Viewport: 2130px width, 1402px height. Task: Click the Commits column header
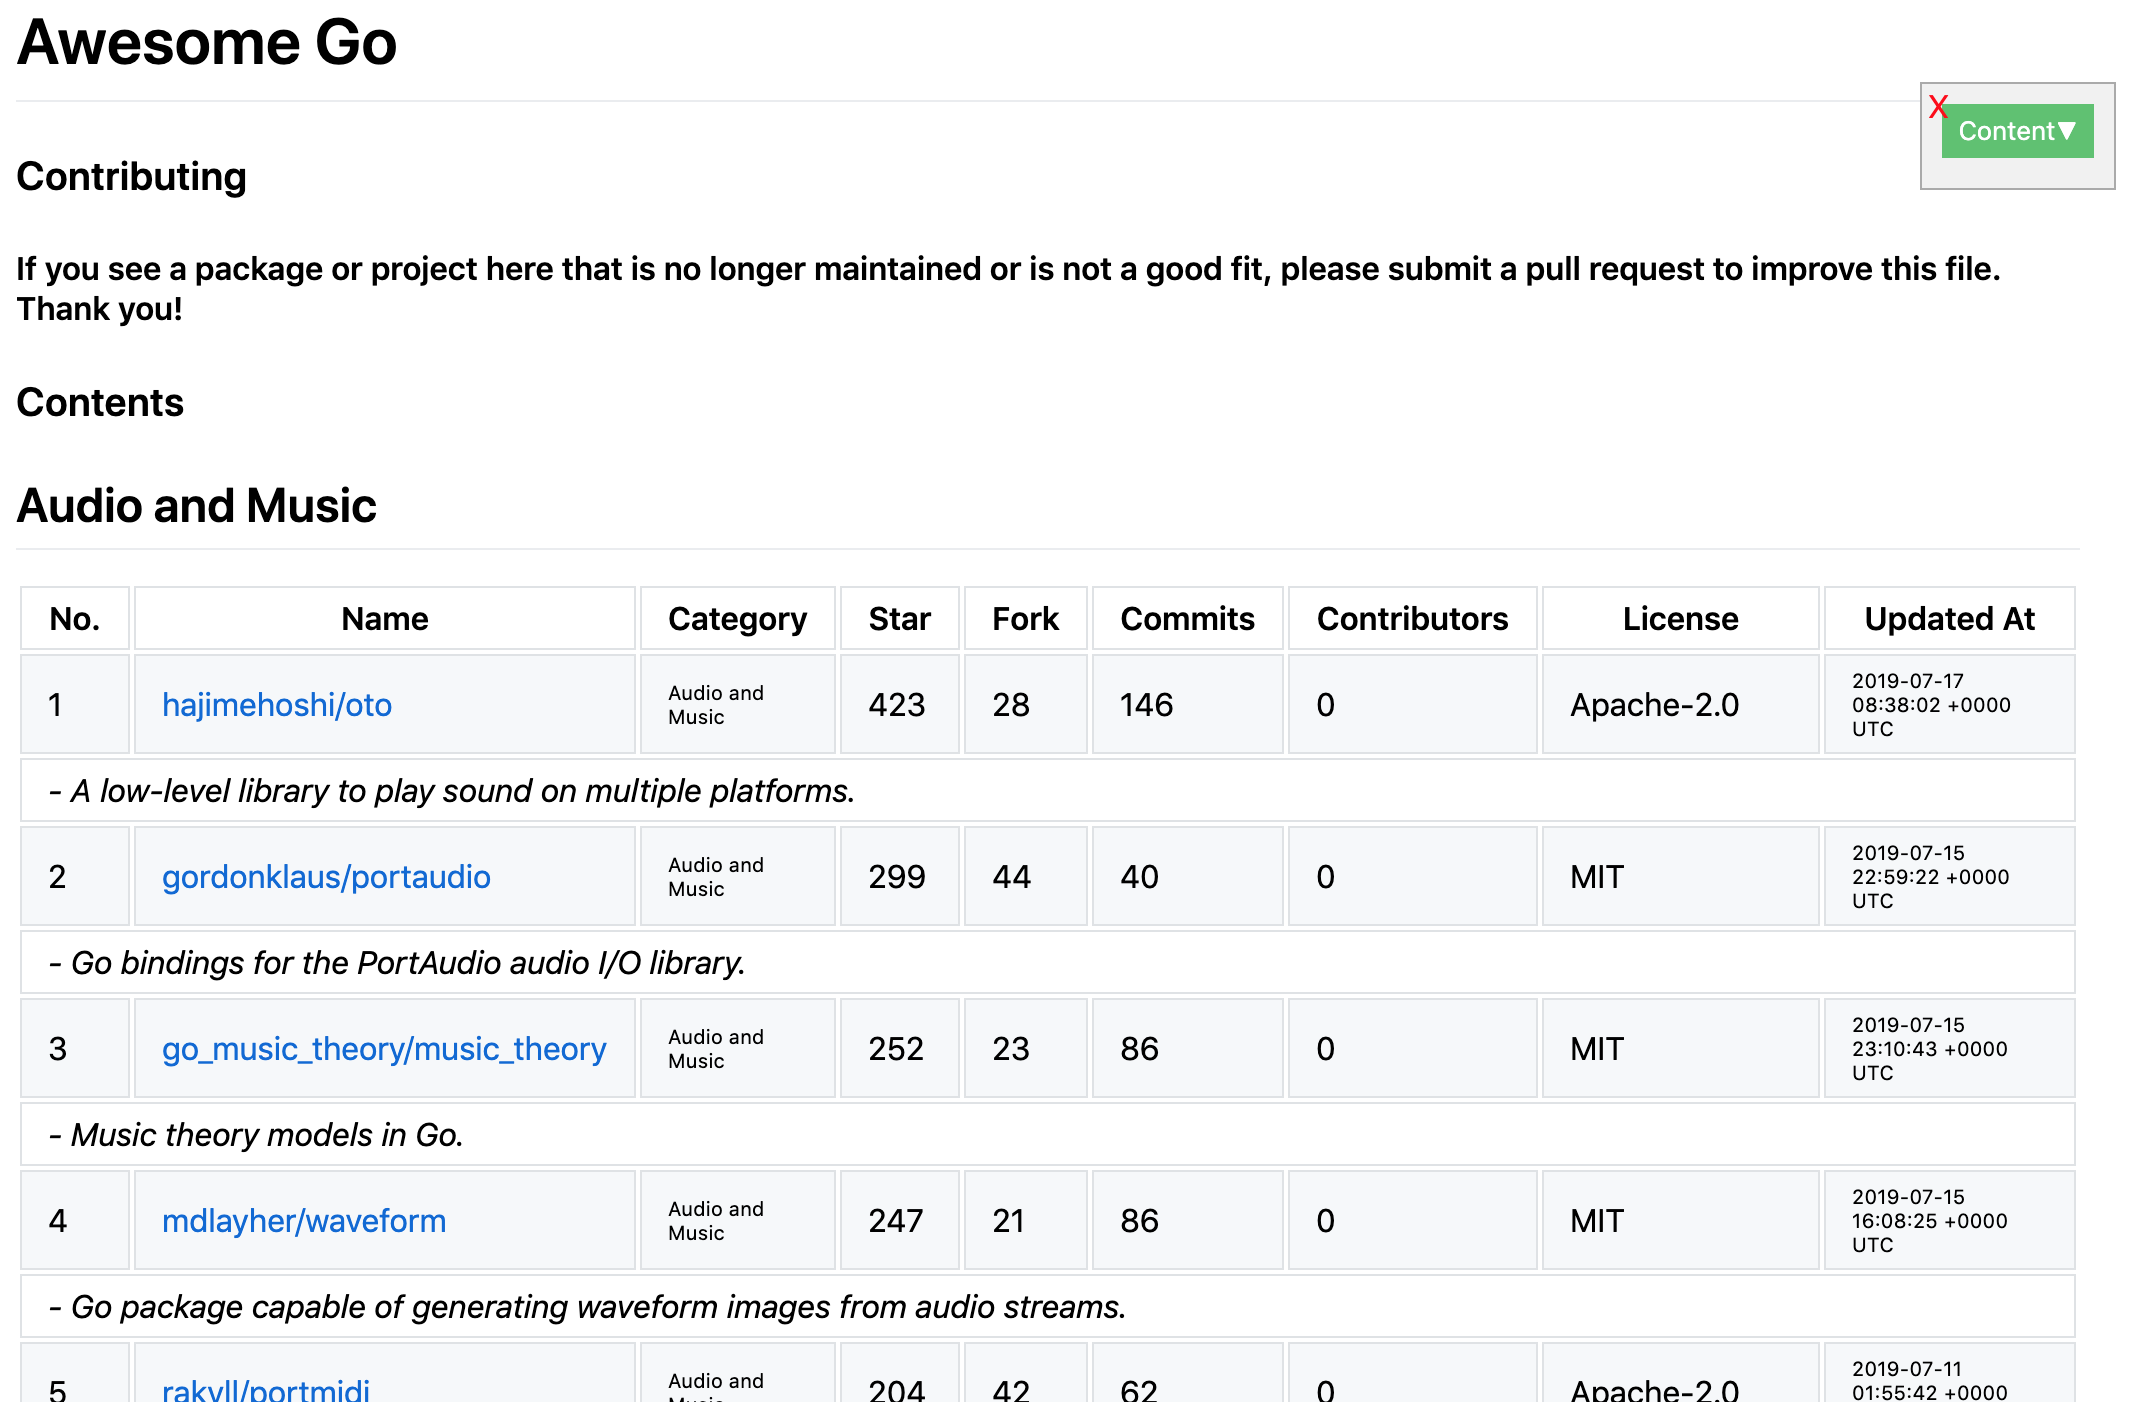1187,619
